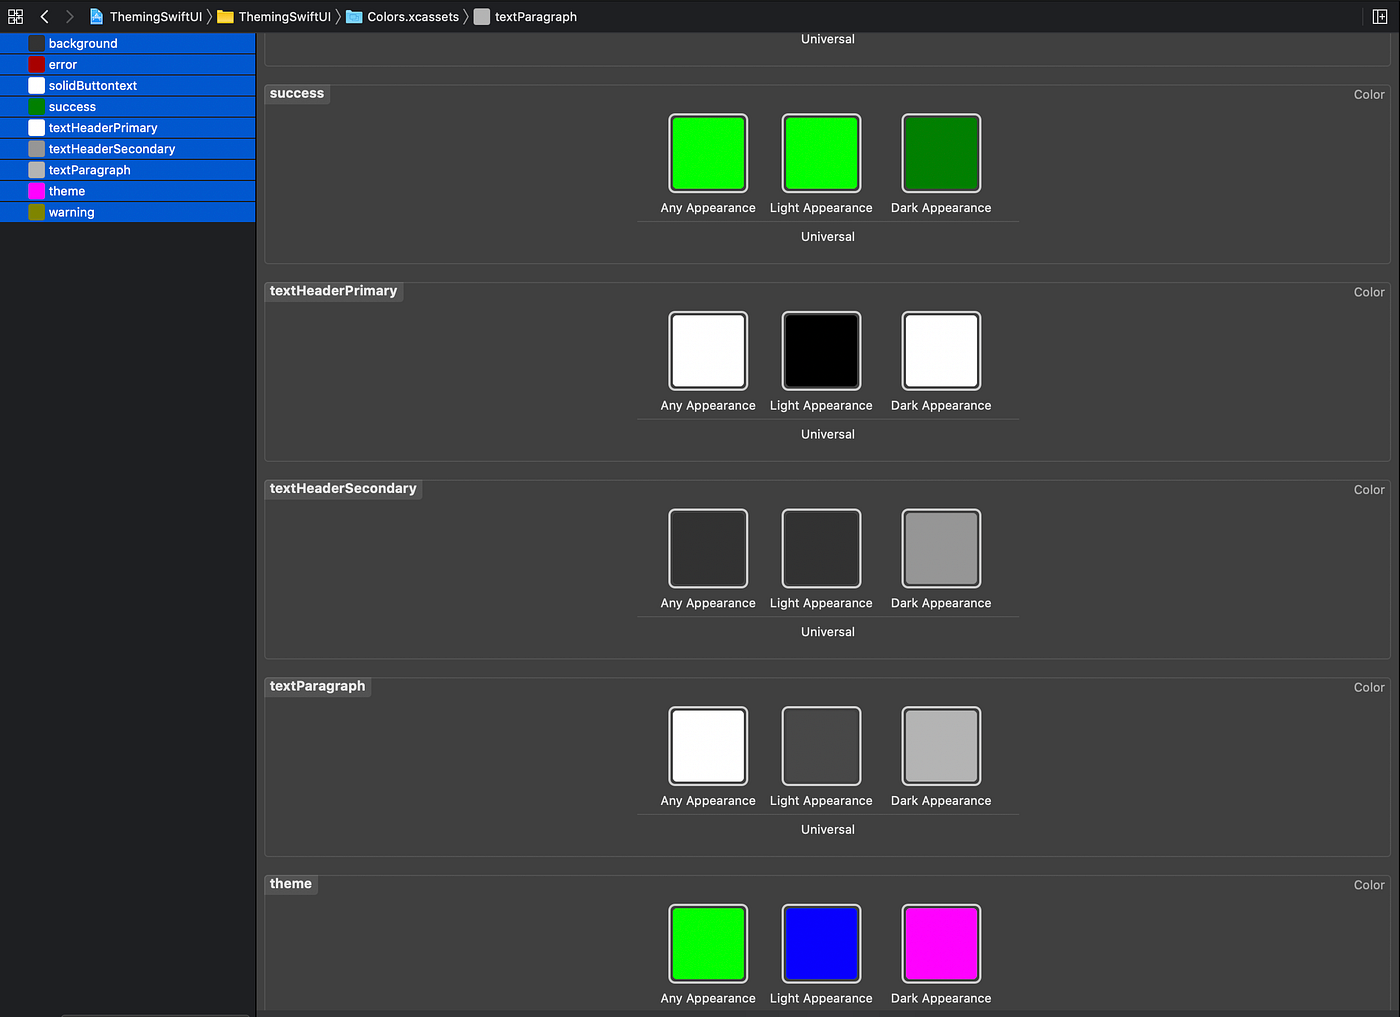Click the add editor icon at top right
The image size is (1400, 1017).
click(x=1380, y=17)
